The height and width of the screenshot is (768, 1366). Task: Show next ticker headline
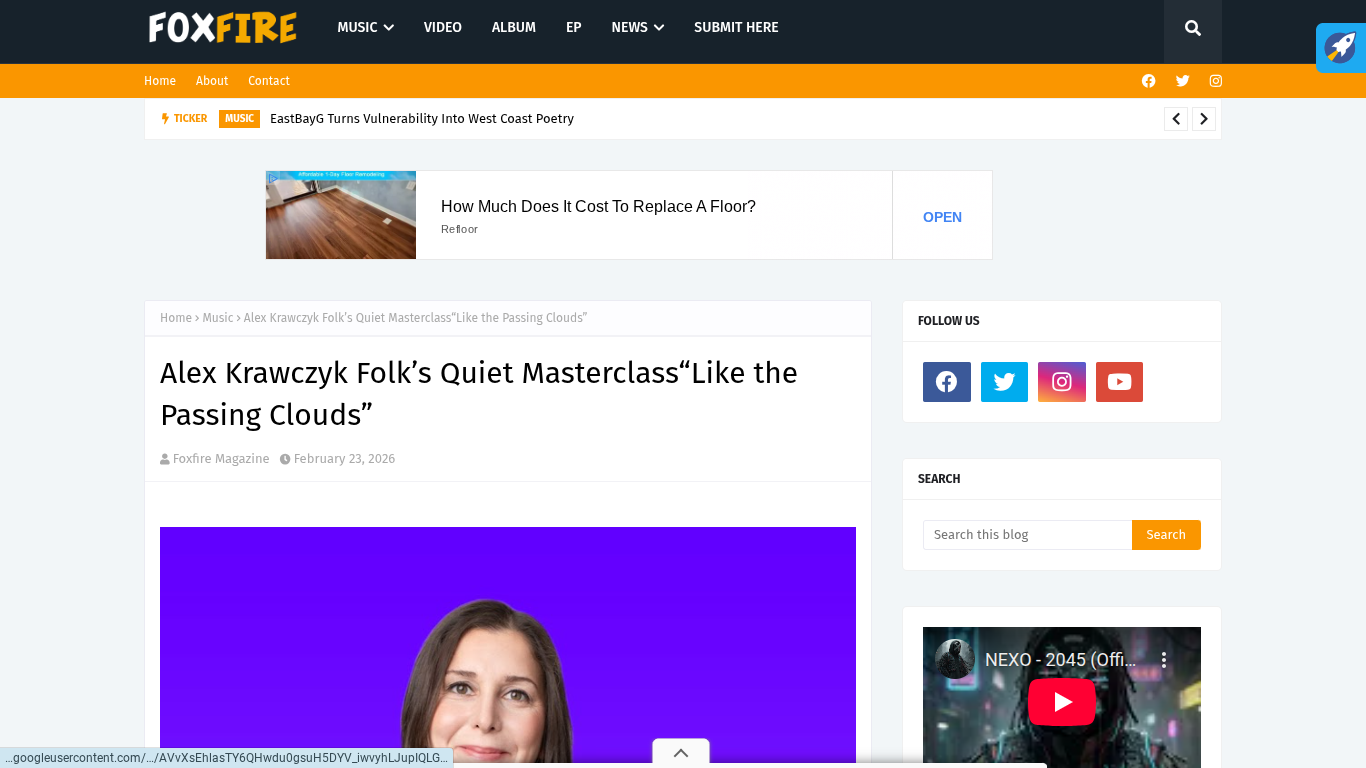pyautogui.click(x=1204, y=119)
